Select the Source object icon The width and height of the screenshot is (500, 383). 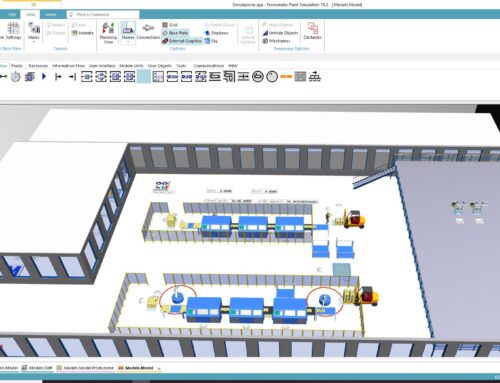(x=58, y=77)
